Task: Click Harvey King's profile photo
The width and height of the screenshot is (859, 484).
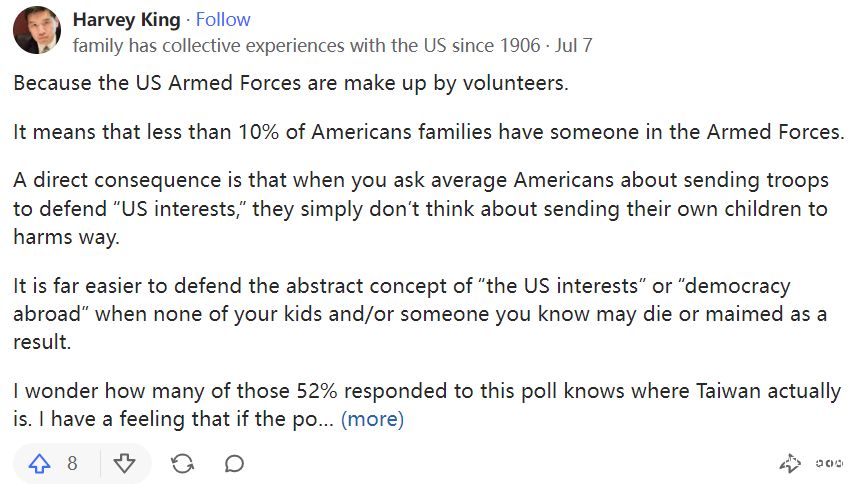Action: (37, 31)
